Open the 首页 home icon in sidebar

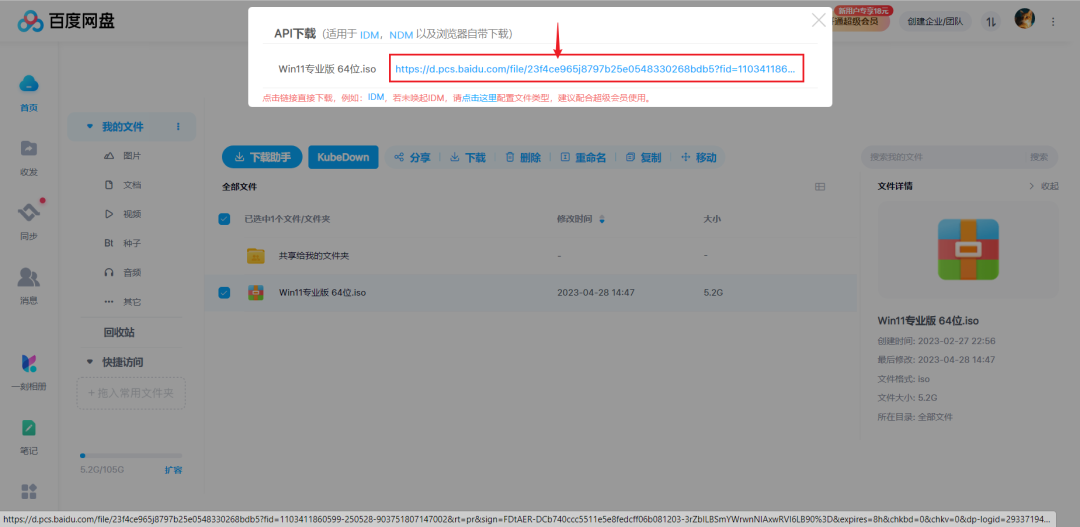click(x=29, y=85)
